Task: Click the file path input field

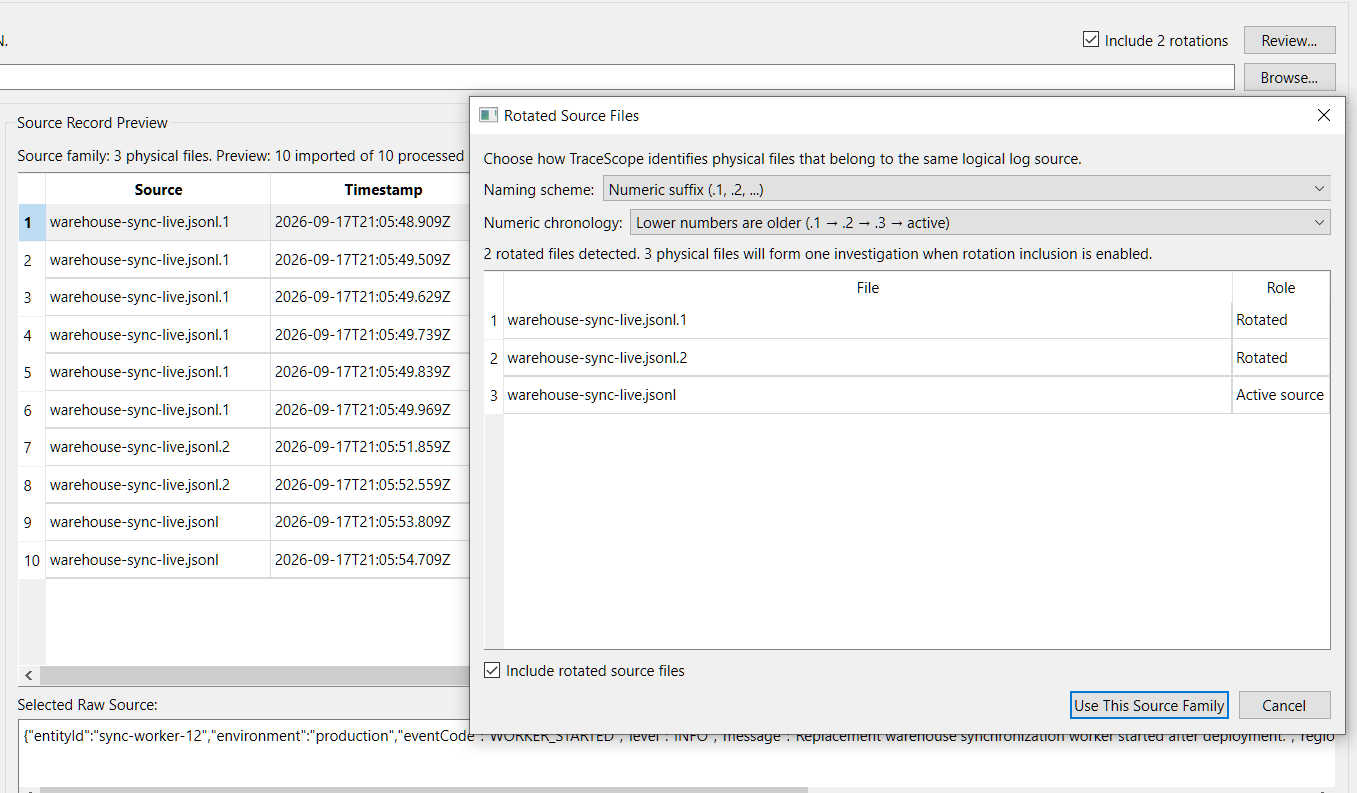Action: tap(617, 77)
